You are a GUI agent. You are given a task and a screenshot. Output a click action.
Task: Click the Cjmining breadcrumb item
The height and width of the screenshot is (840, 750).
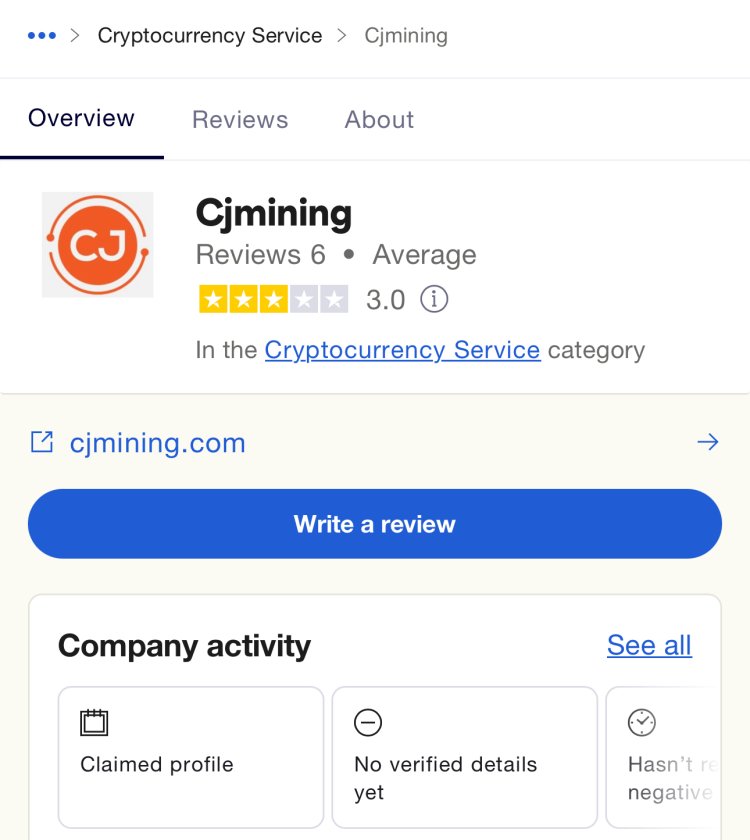[406, 36]
